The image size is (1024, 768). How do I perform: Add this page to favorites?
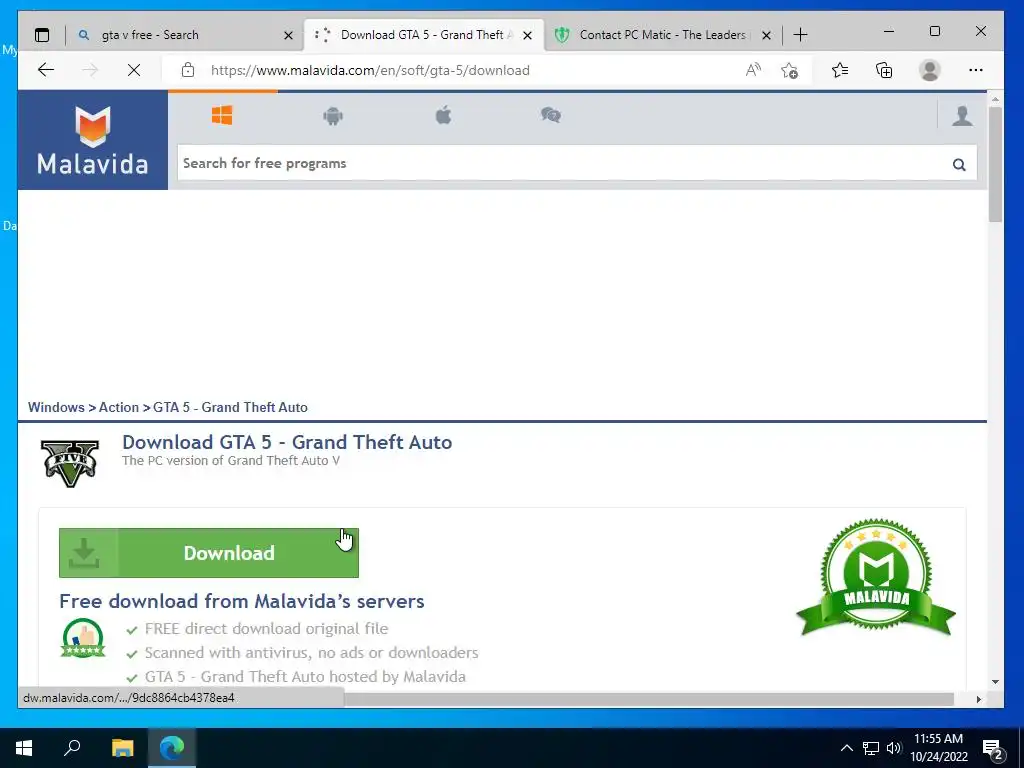790,70
